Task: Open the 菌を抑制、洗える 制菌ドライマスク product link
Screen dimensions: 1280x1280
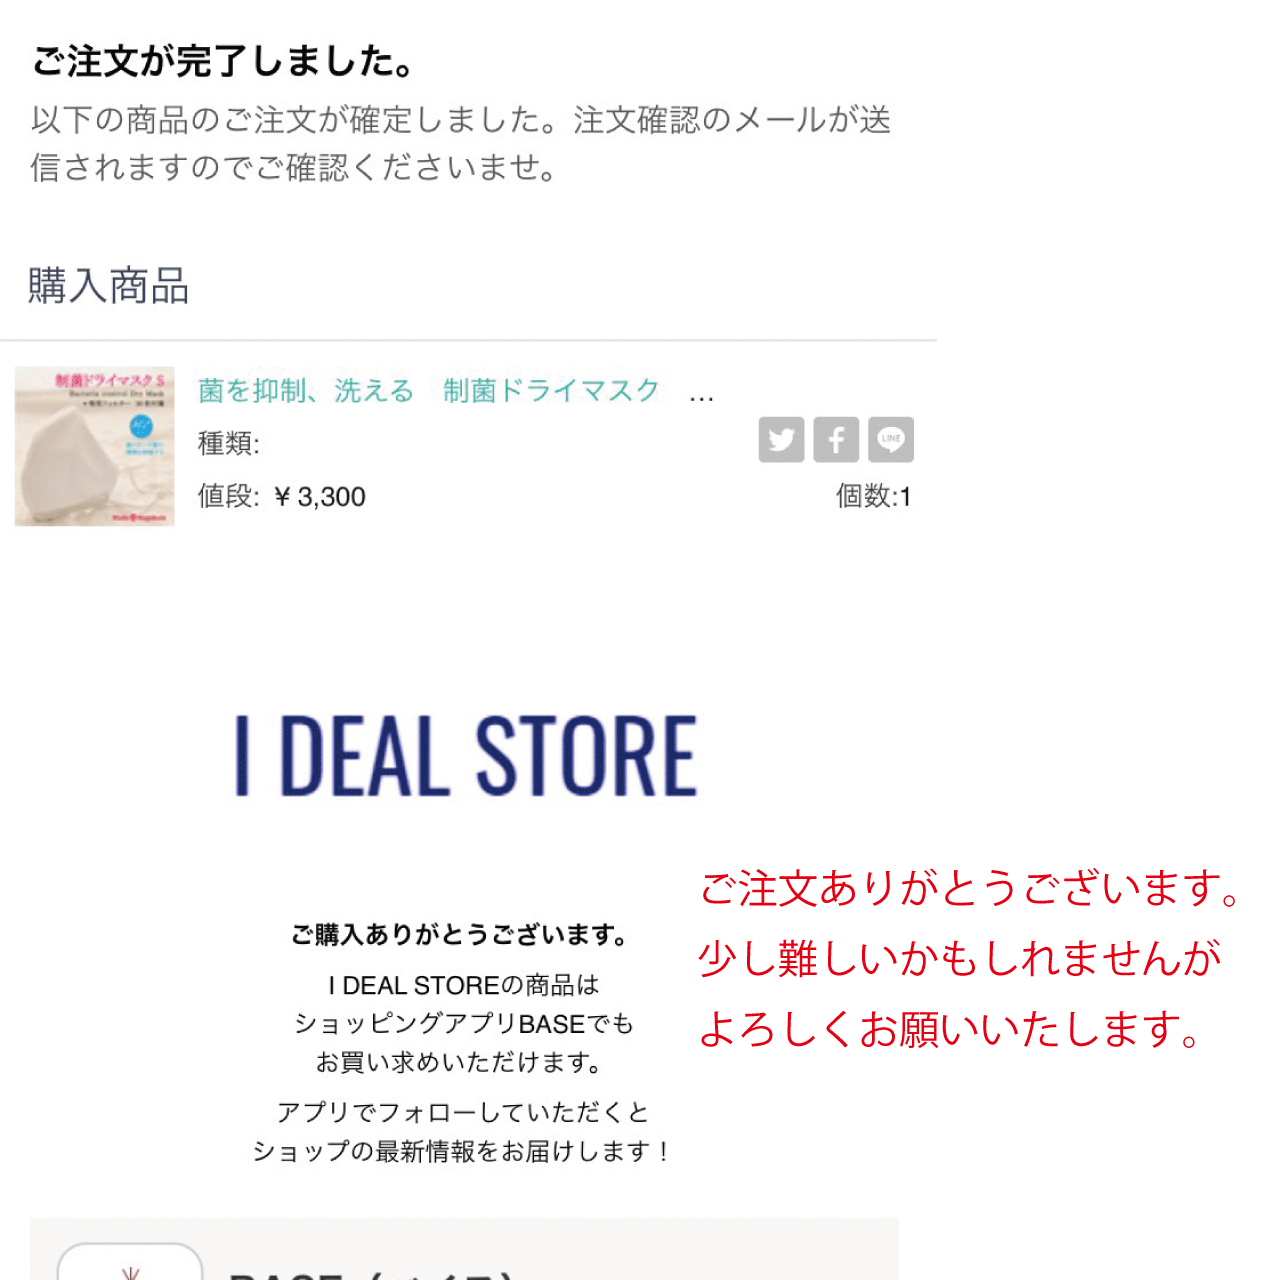Action: (x=429, y=390)
